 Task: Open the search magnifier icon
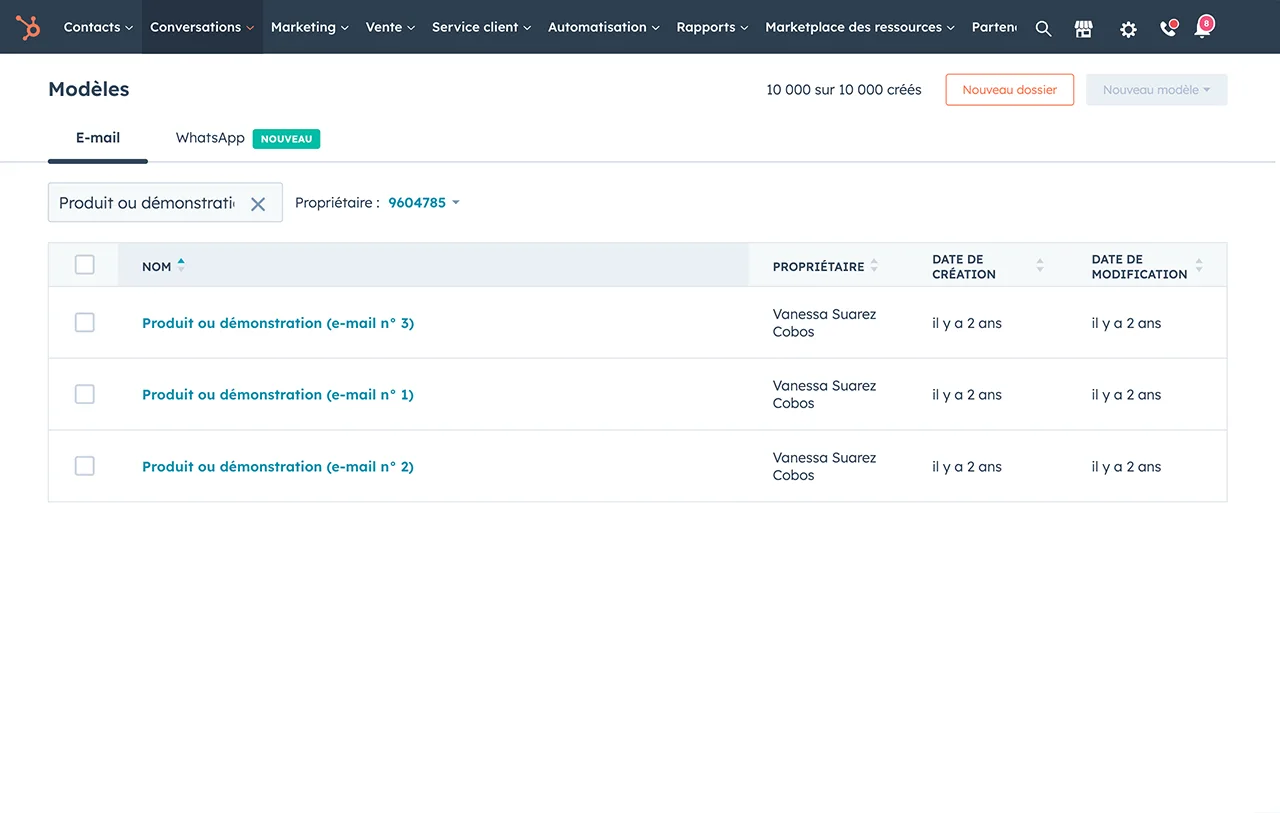(1043, 29)
